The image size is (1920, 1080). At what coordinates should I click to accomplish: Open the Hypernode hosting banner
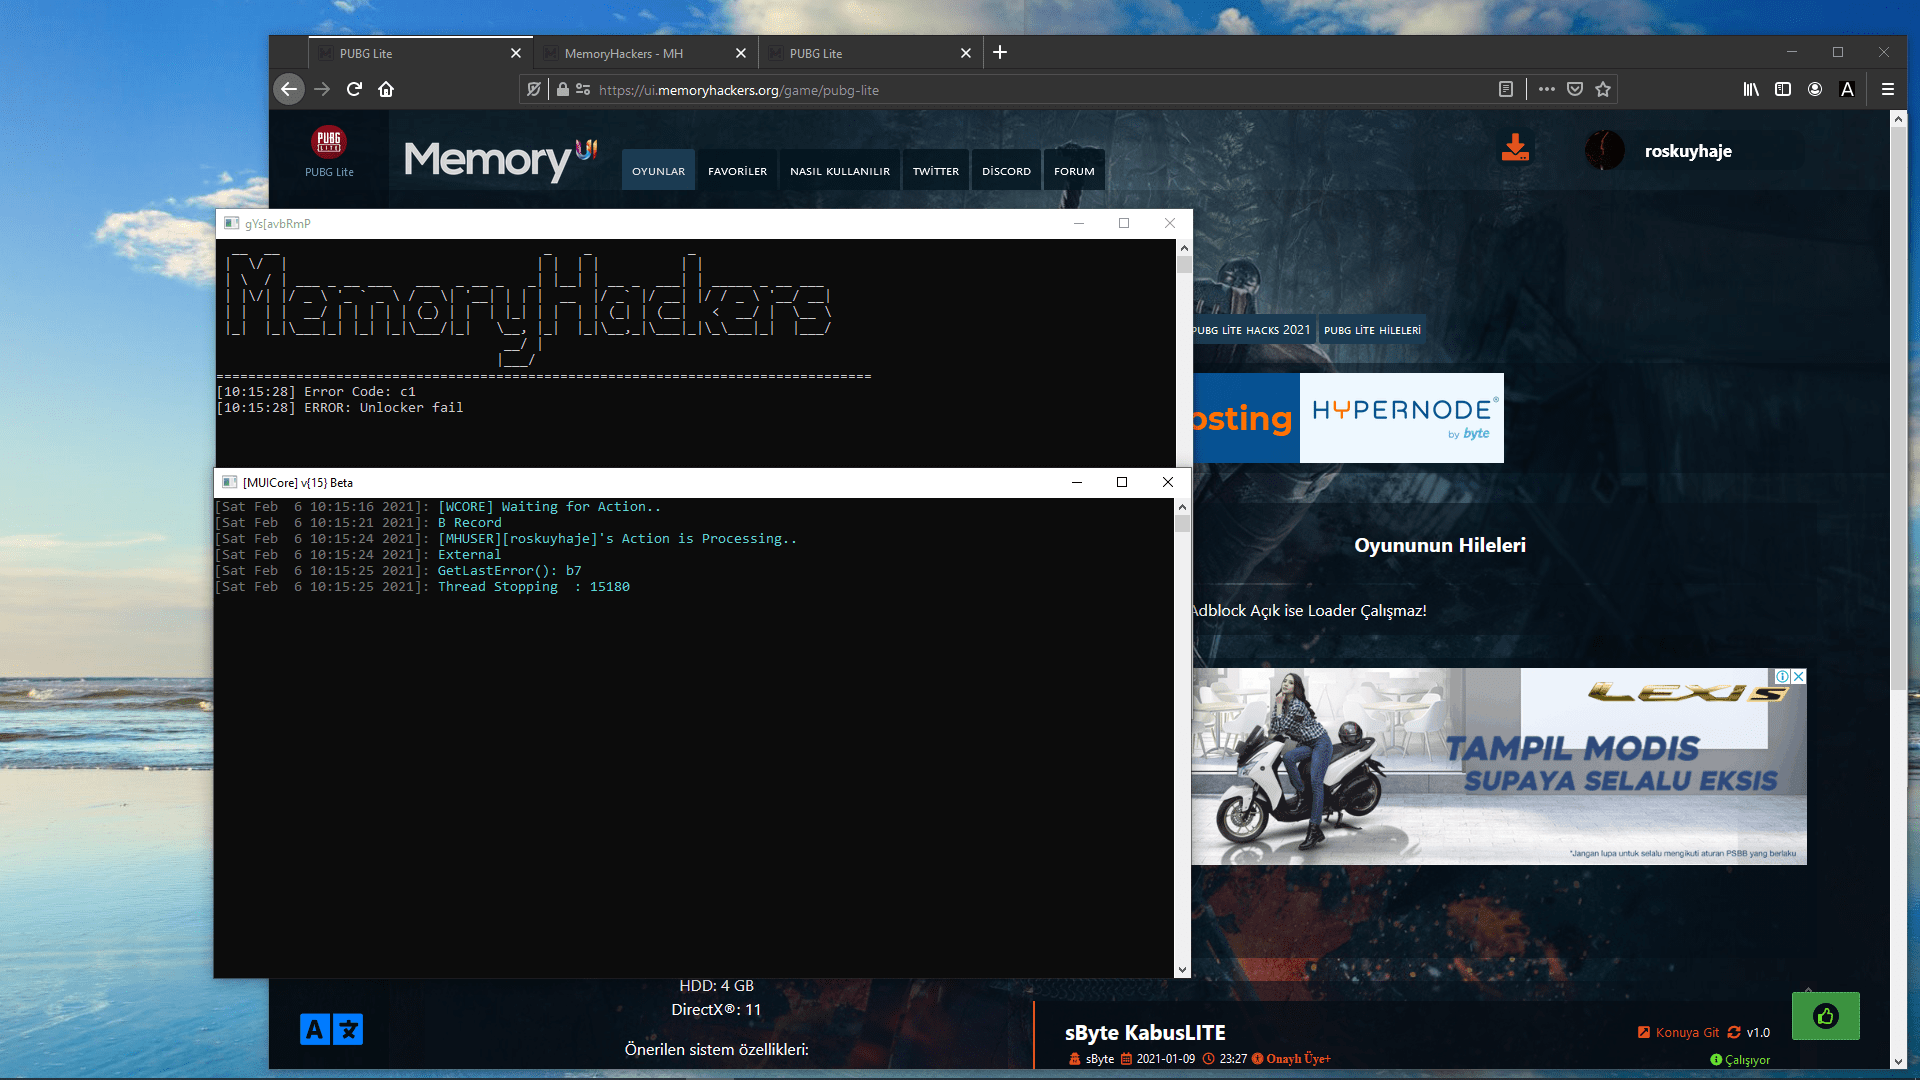coord(1348,418)
